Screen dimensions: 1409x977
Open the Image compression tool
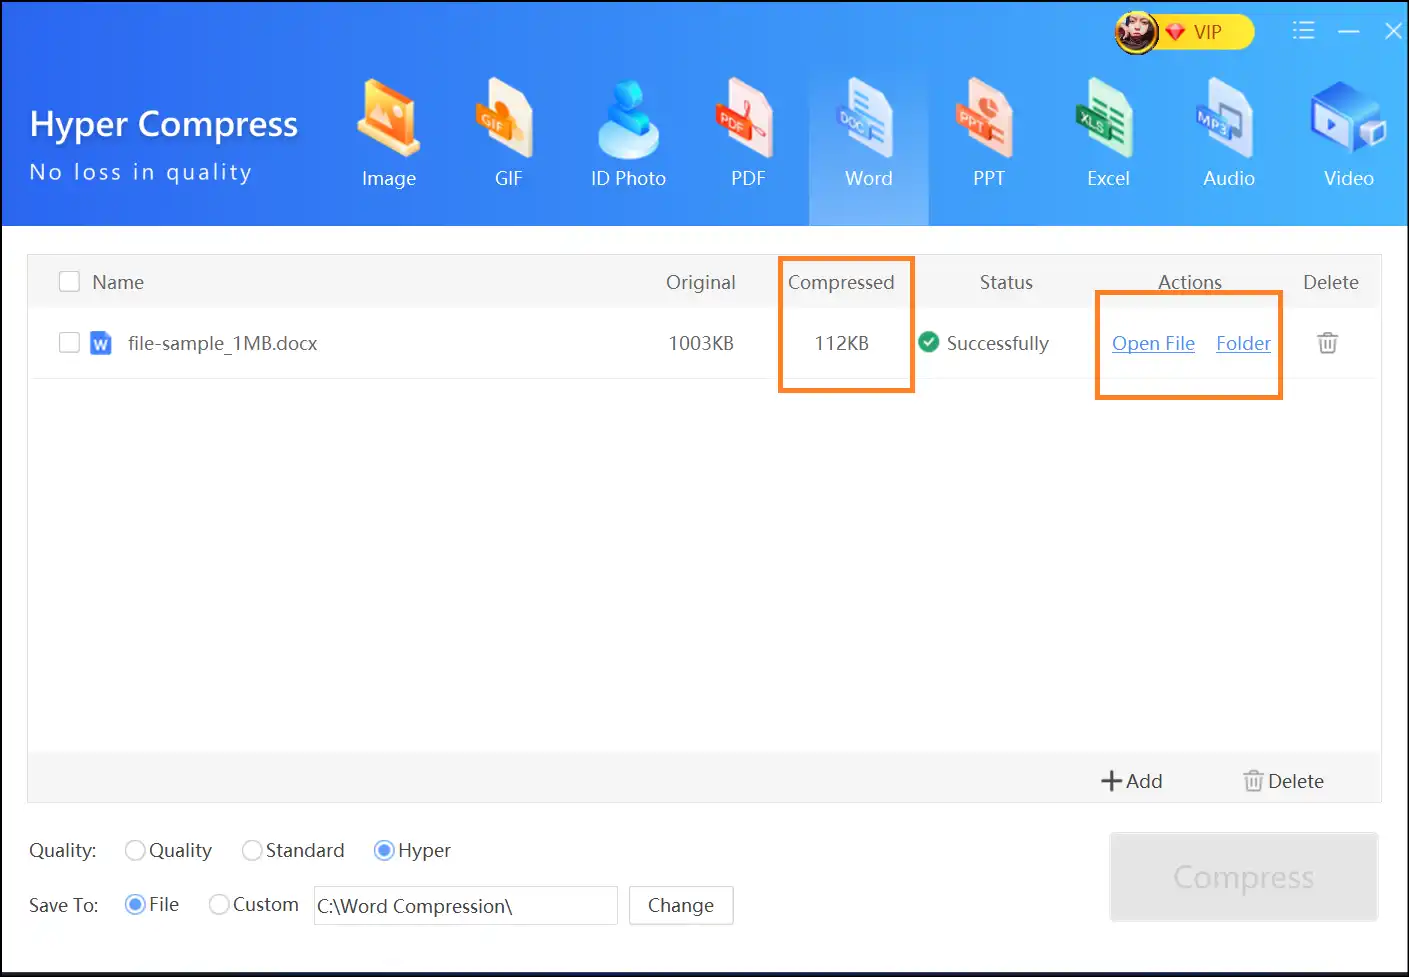(388, 134)
